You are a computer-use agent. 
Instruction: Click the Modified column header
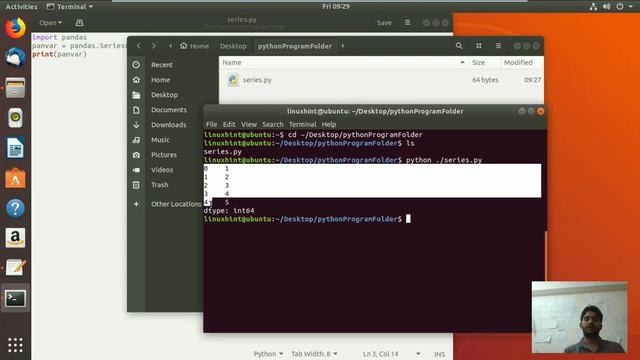[x=518, y=62]
